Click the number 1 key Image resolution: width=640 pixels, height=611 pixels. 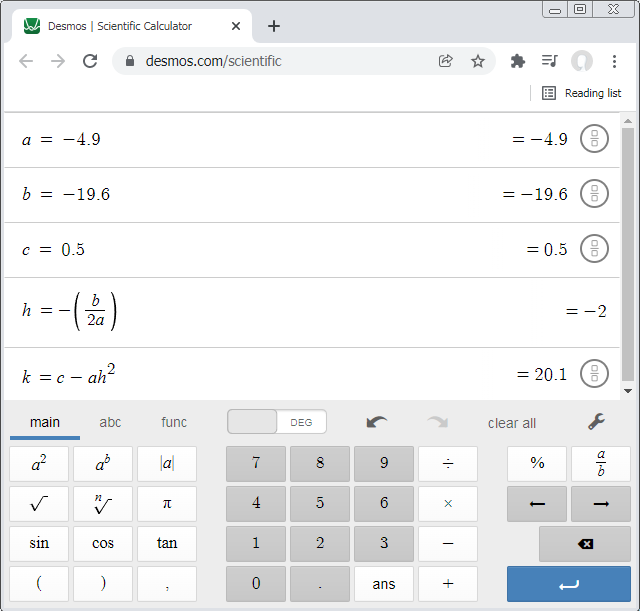[256, 544]
